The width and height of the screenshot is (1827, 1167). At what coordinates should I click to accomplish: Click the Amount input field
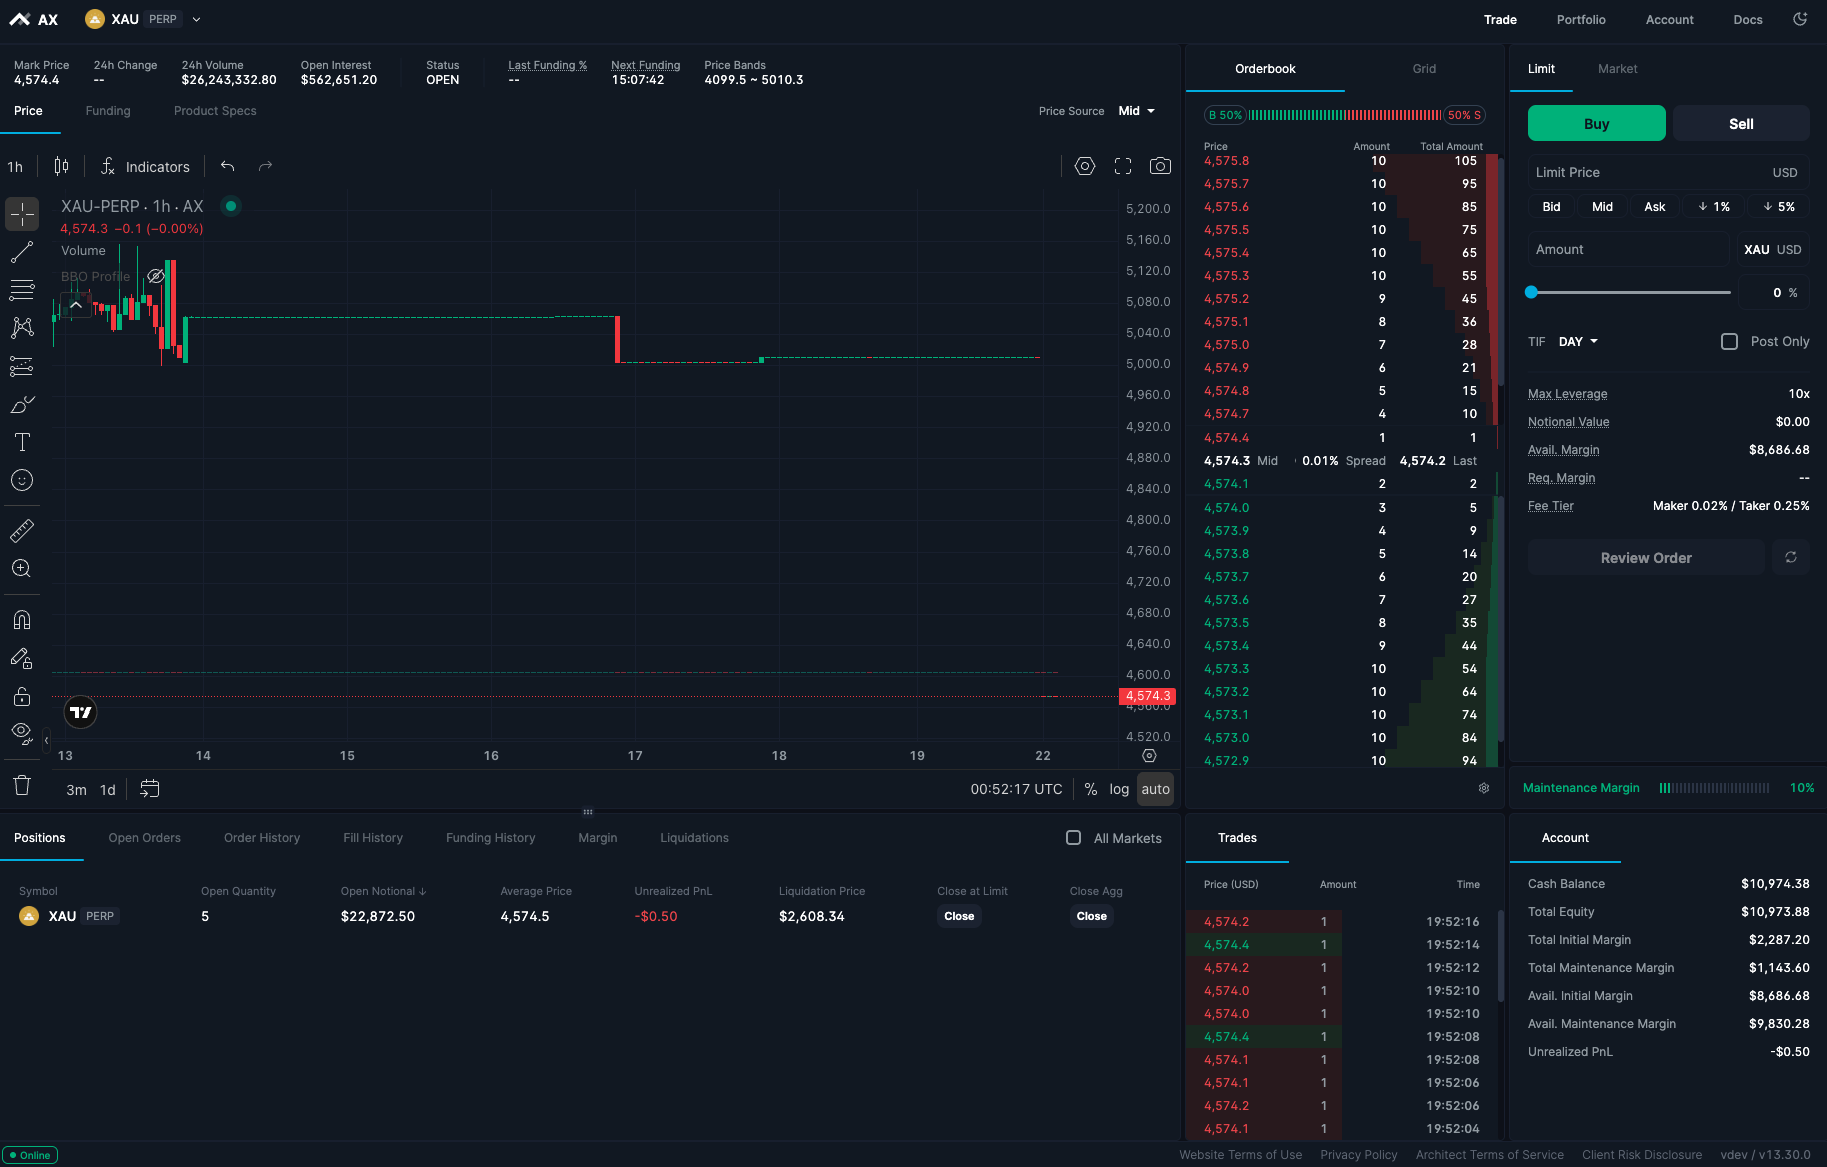(1628, 250)
